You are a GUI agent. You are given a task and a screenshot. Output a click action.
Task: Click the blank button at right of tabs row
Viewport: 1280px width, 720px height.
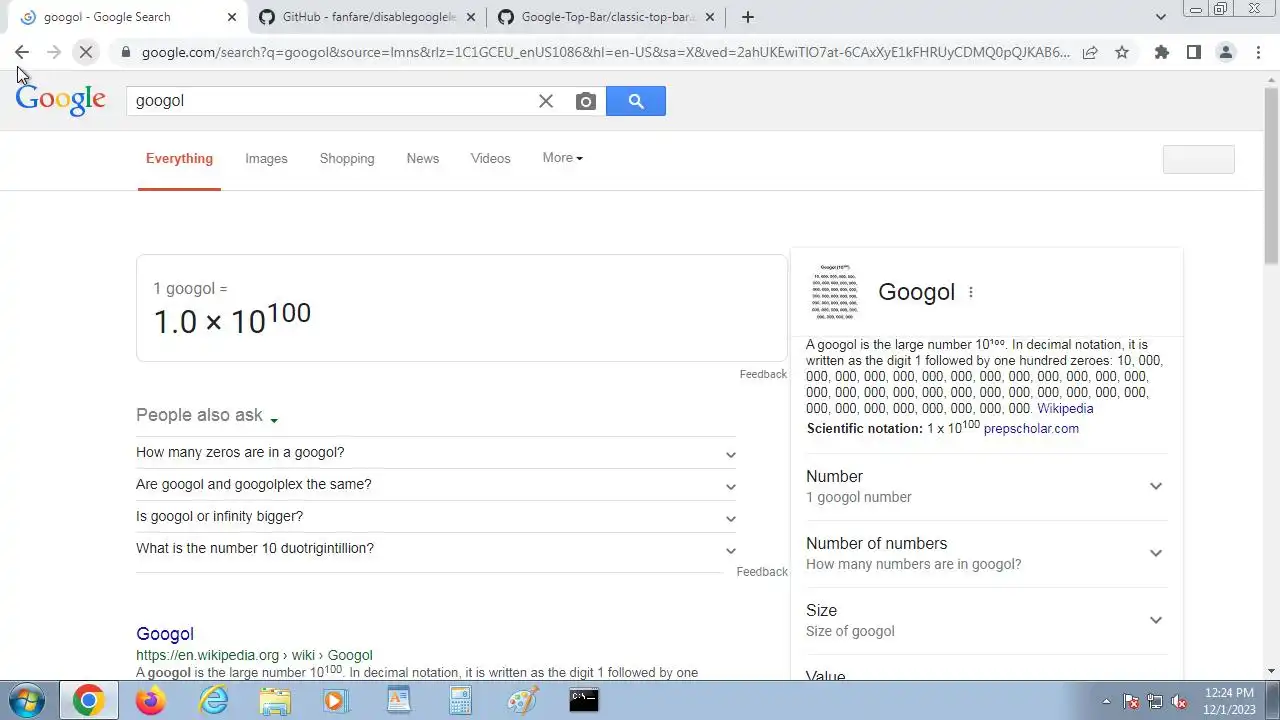[x=1198, y=159]
